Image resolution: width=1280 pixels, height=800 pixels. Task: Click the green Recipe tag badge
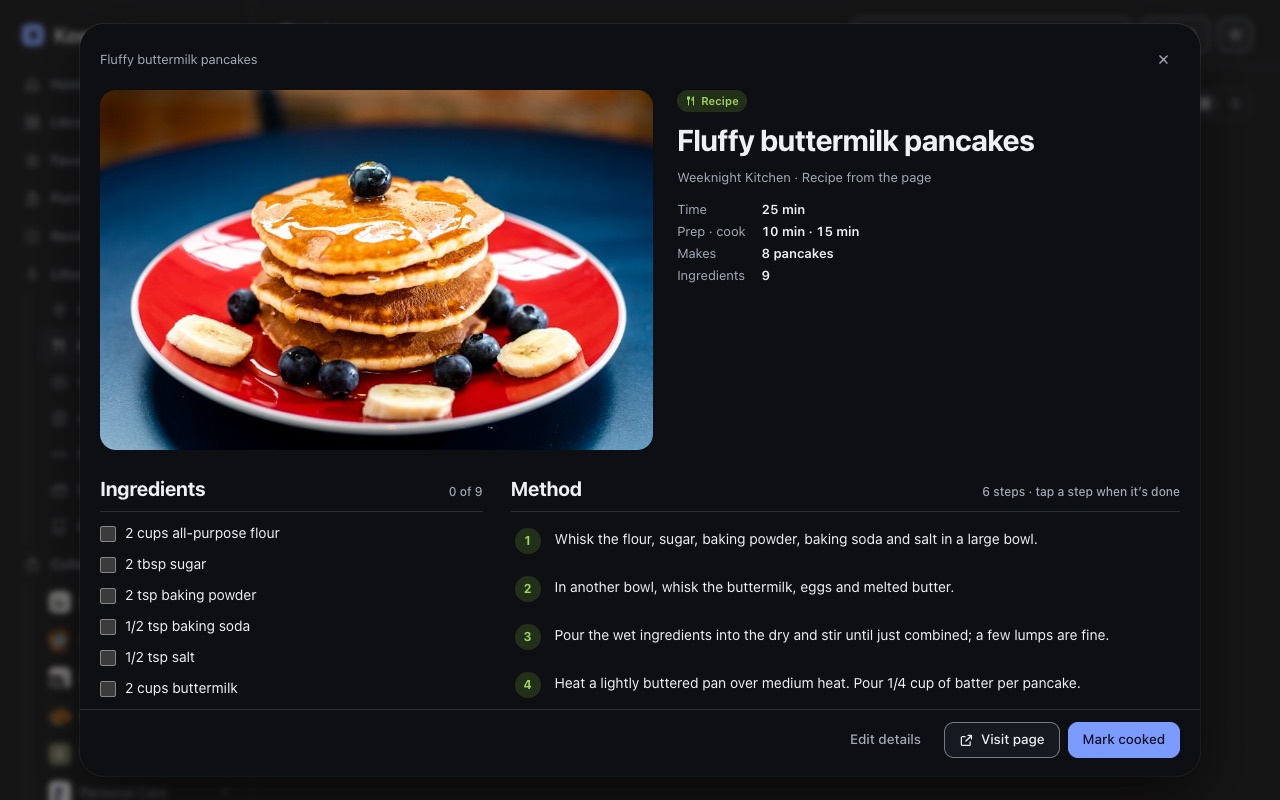click(x=712, y=101)
